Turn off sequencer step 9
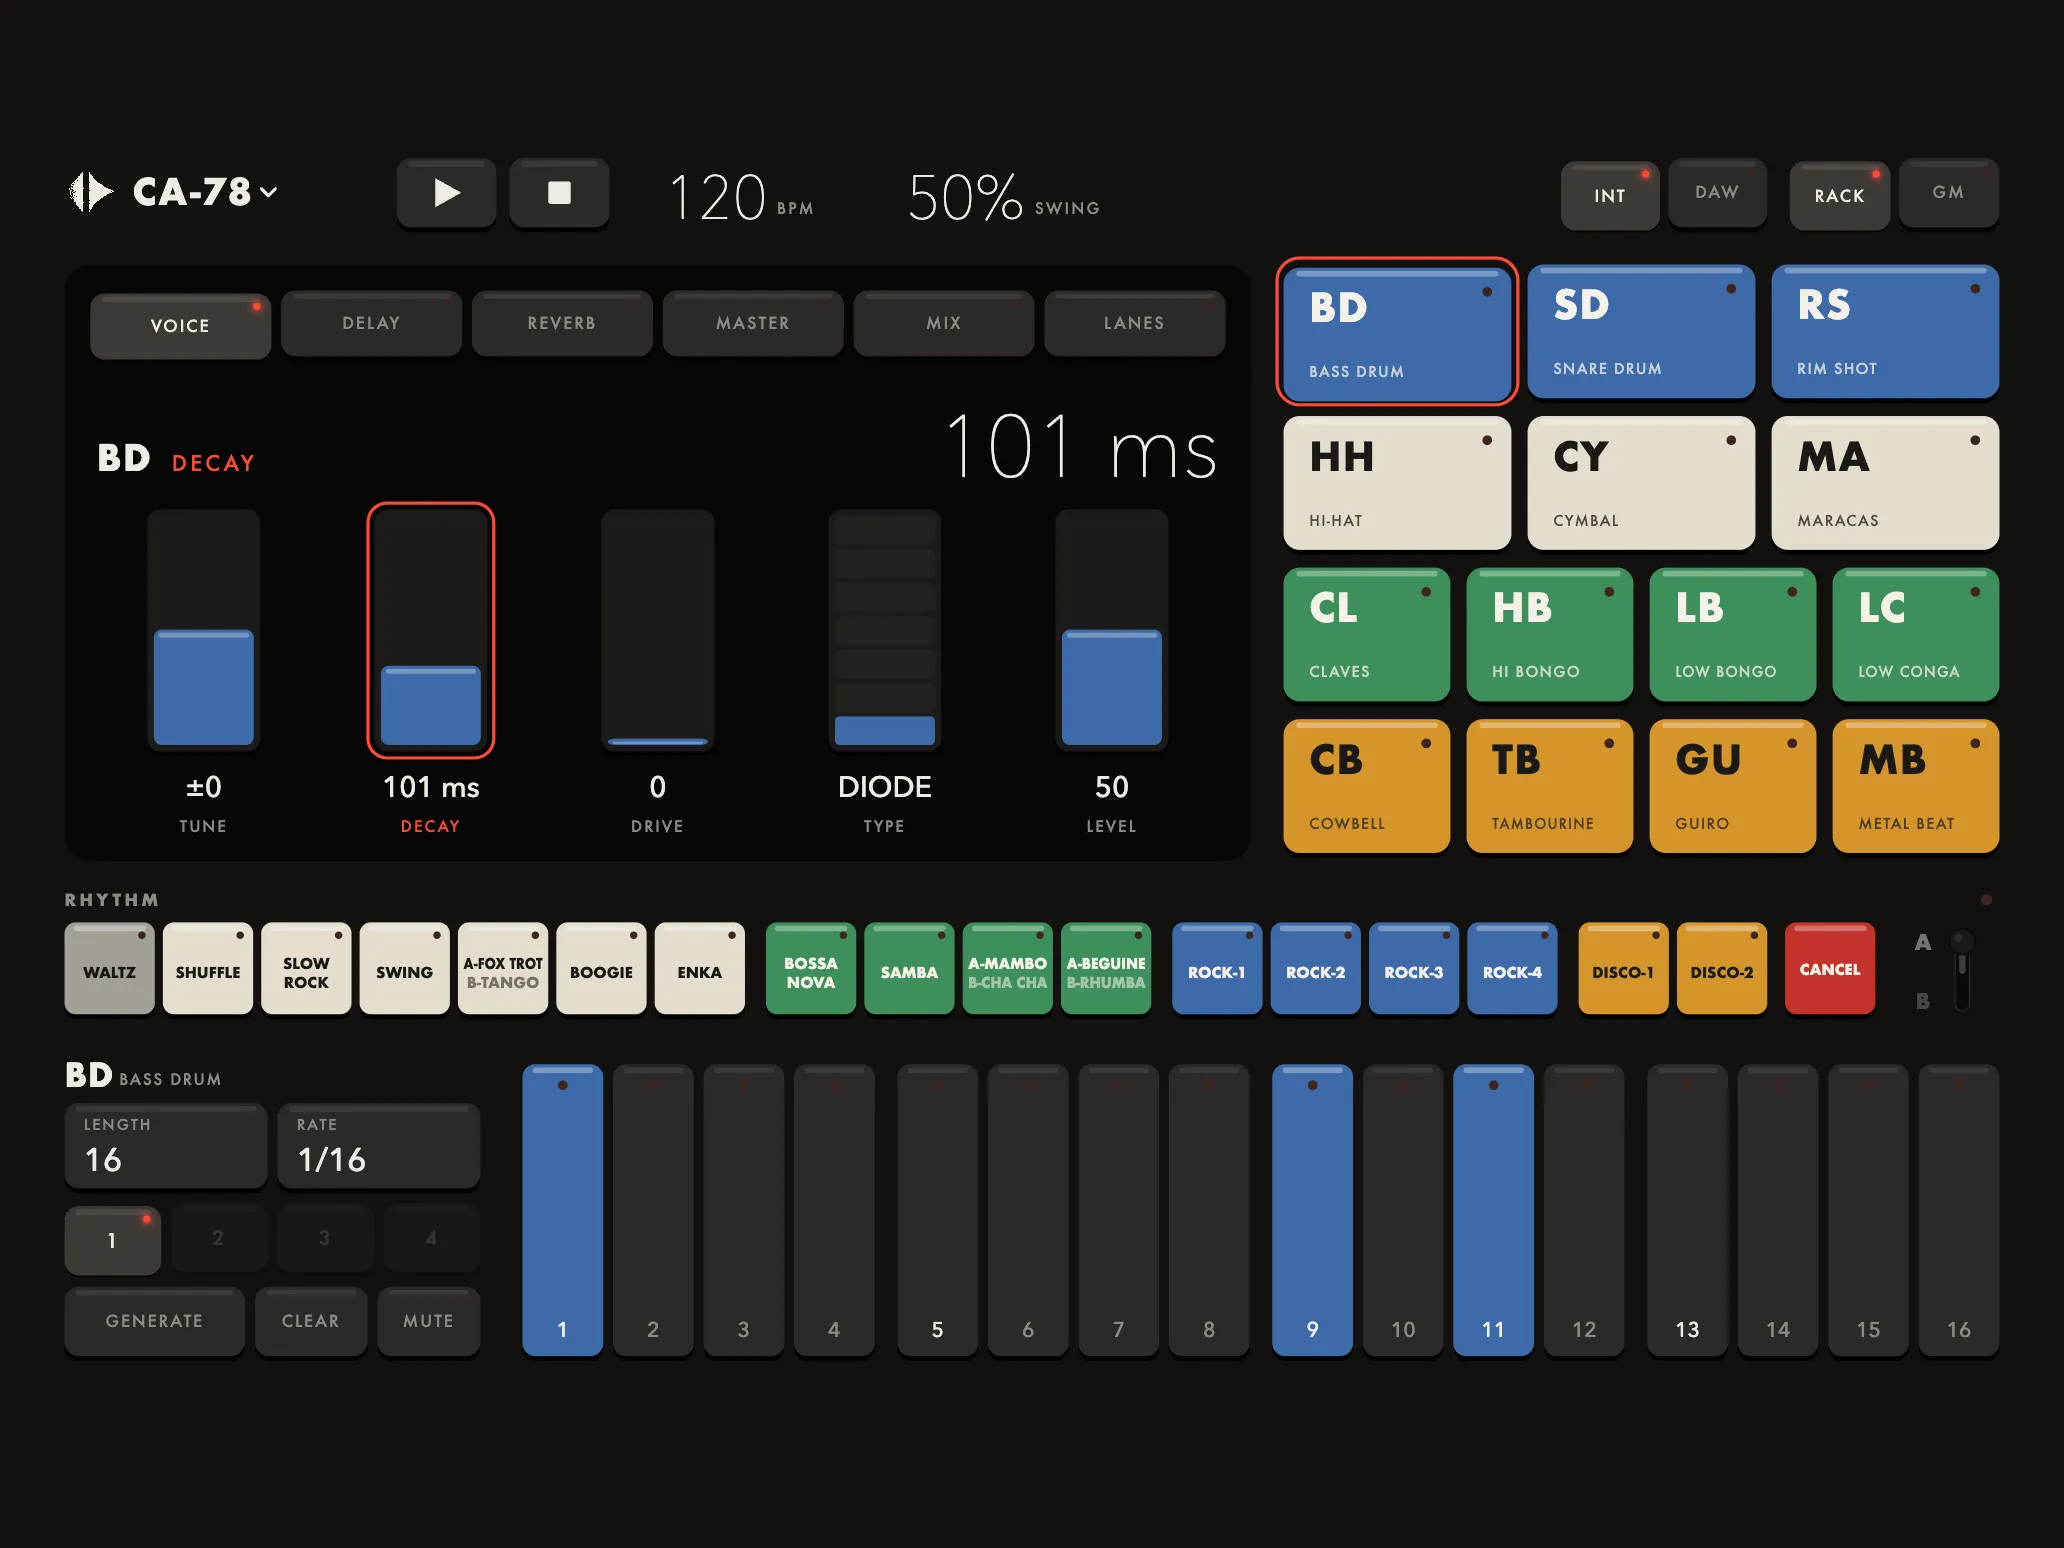The height and width of the screenshot is (1548, 2064). click(x=1312, y=1211)
